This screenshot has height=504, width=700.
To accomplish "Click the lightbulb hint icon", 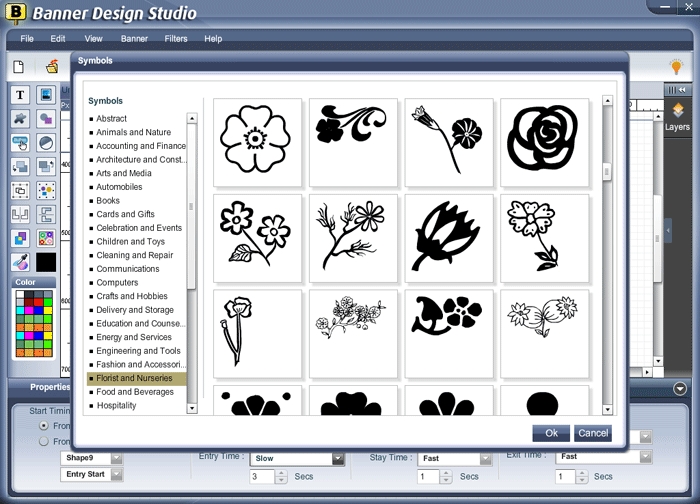I will [x=675, y=67].
